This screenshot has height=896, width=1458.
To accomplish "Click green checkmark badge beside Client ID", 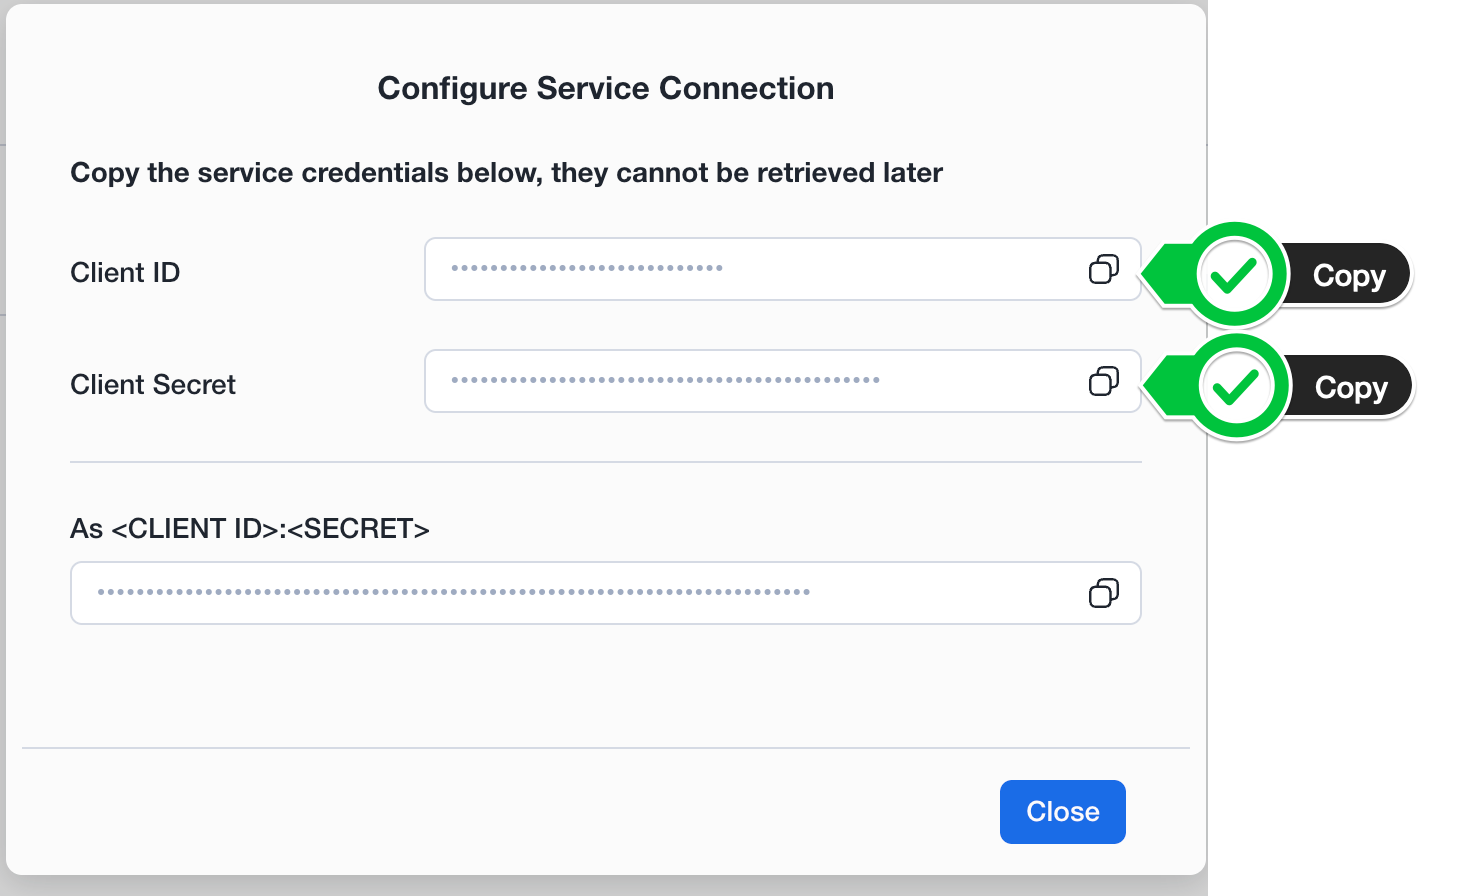I will 1235,275.
